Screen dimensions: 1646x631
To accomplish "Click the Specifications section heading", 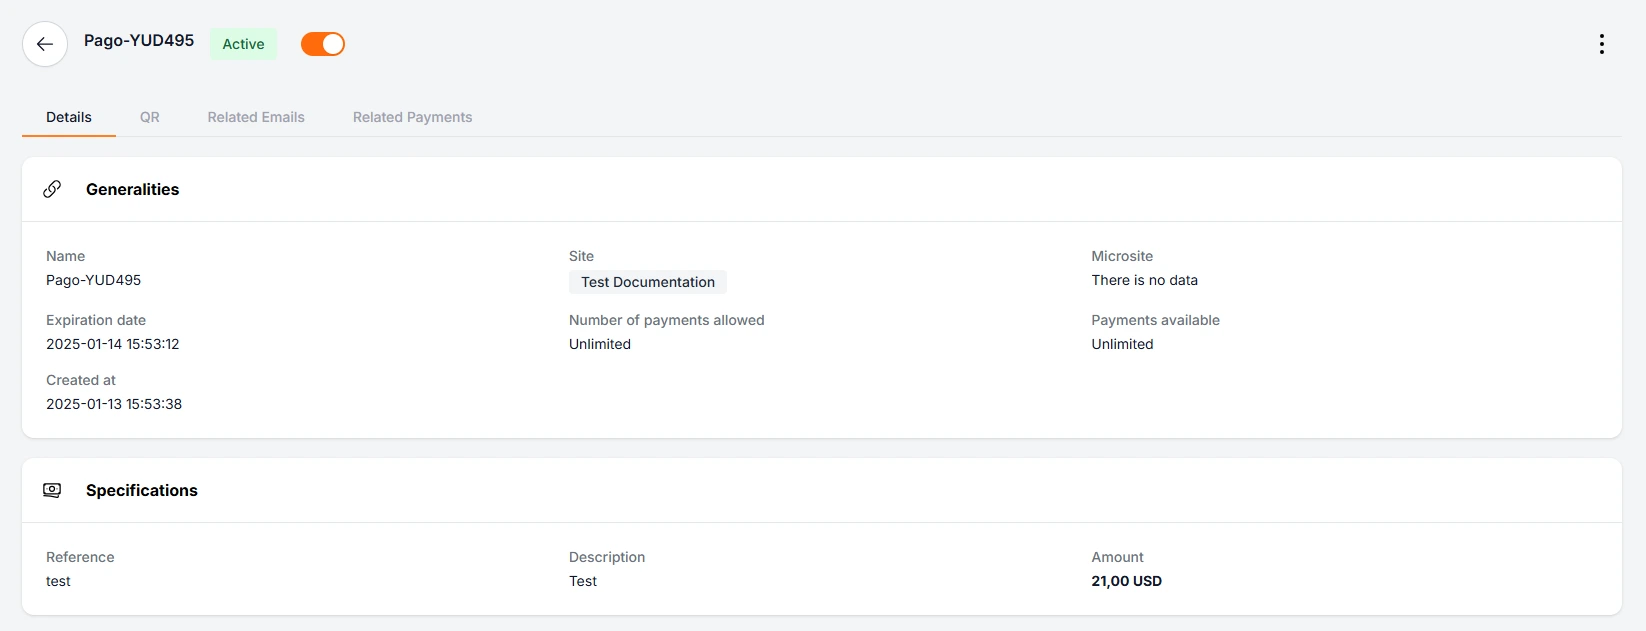I will [x=142, y=490].
